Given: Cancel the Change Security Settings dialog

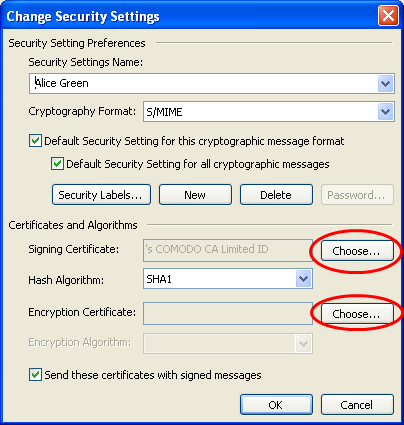Looking at the screenshot, I should coord(357,405).
